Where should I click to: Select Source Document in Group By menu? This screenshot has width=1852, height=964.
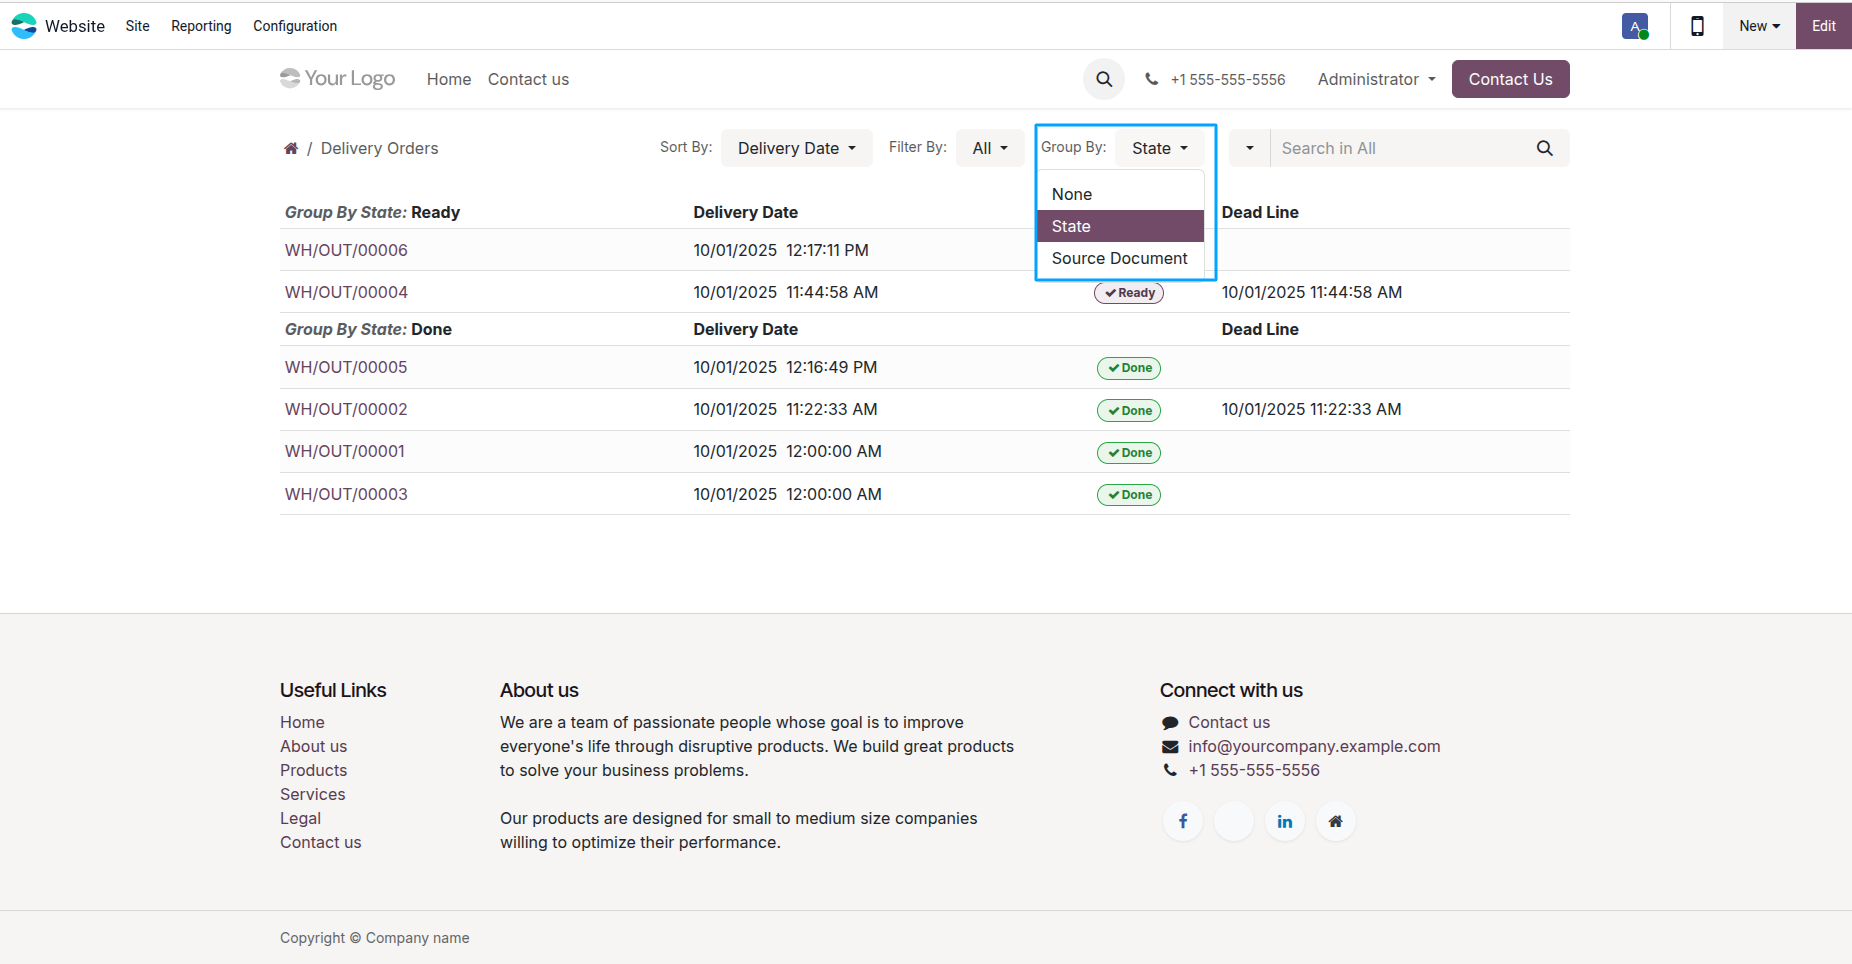click(1120, 258)
